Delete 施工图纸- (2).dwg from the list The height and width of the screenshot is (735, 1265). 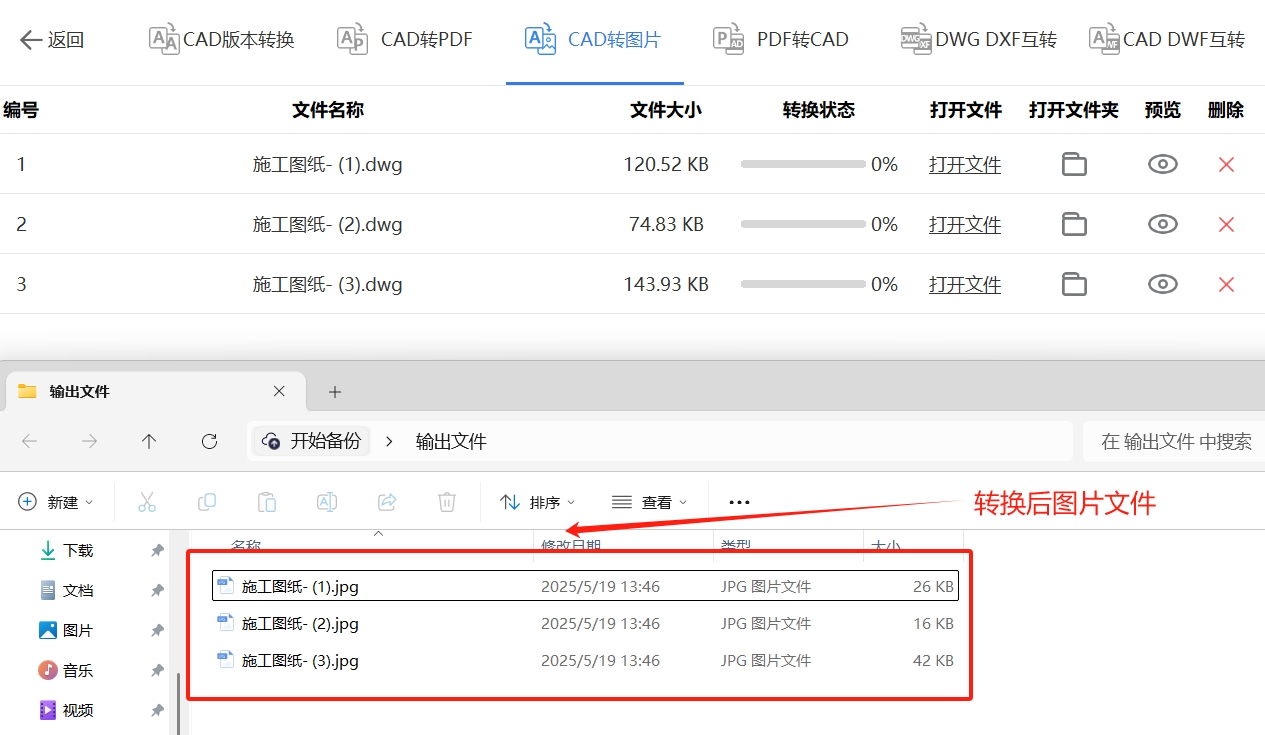pyautogui.click(x=1226, y=225)
